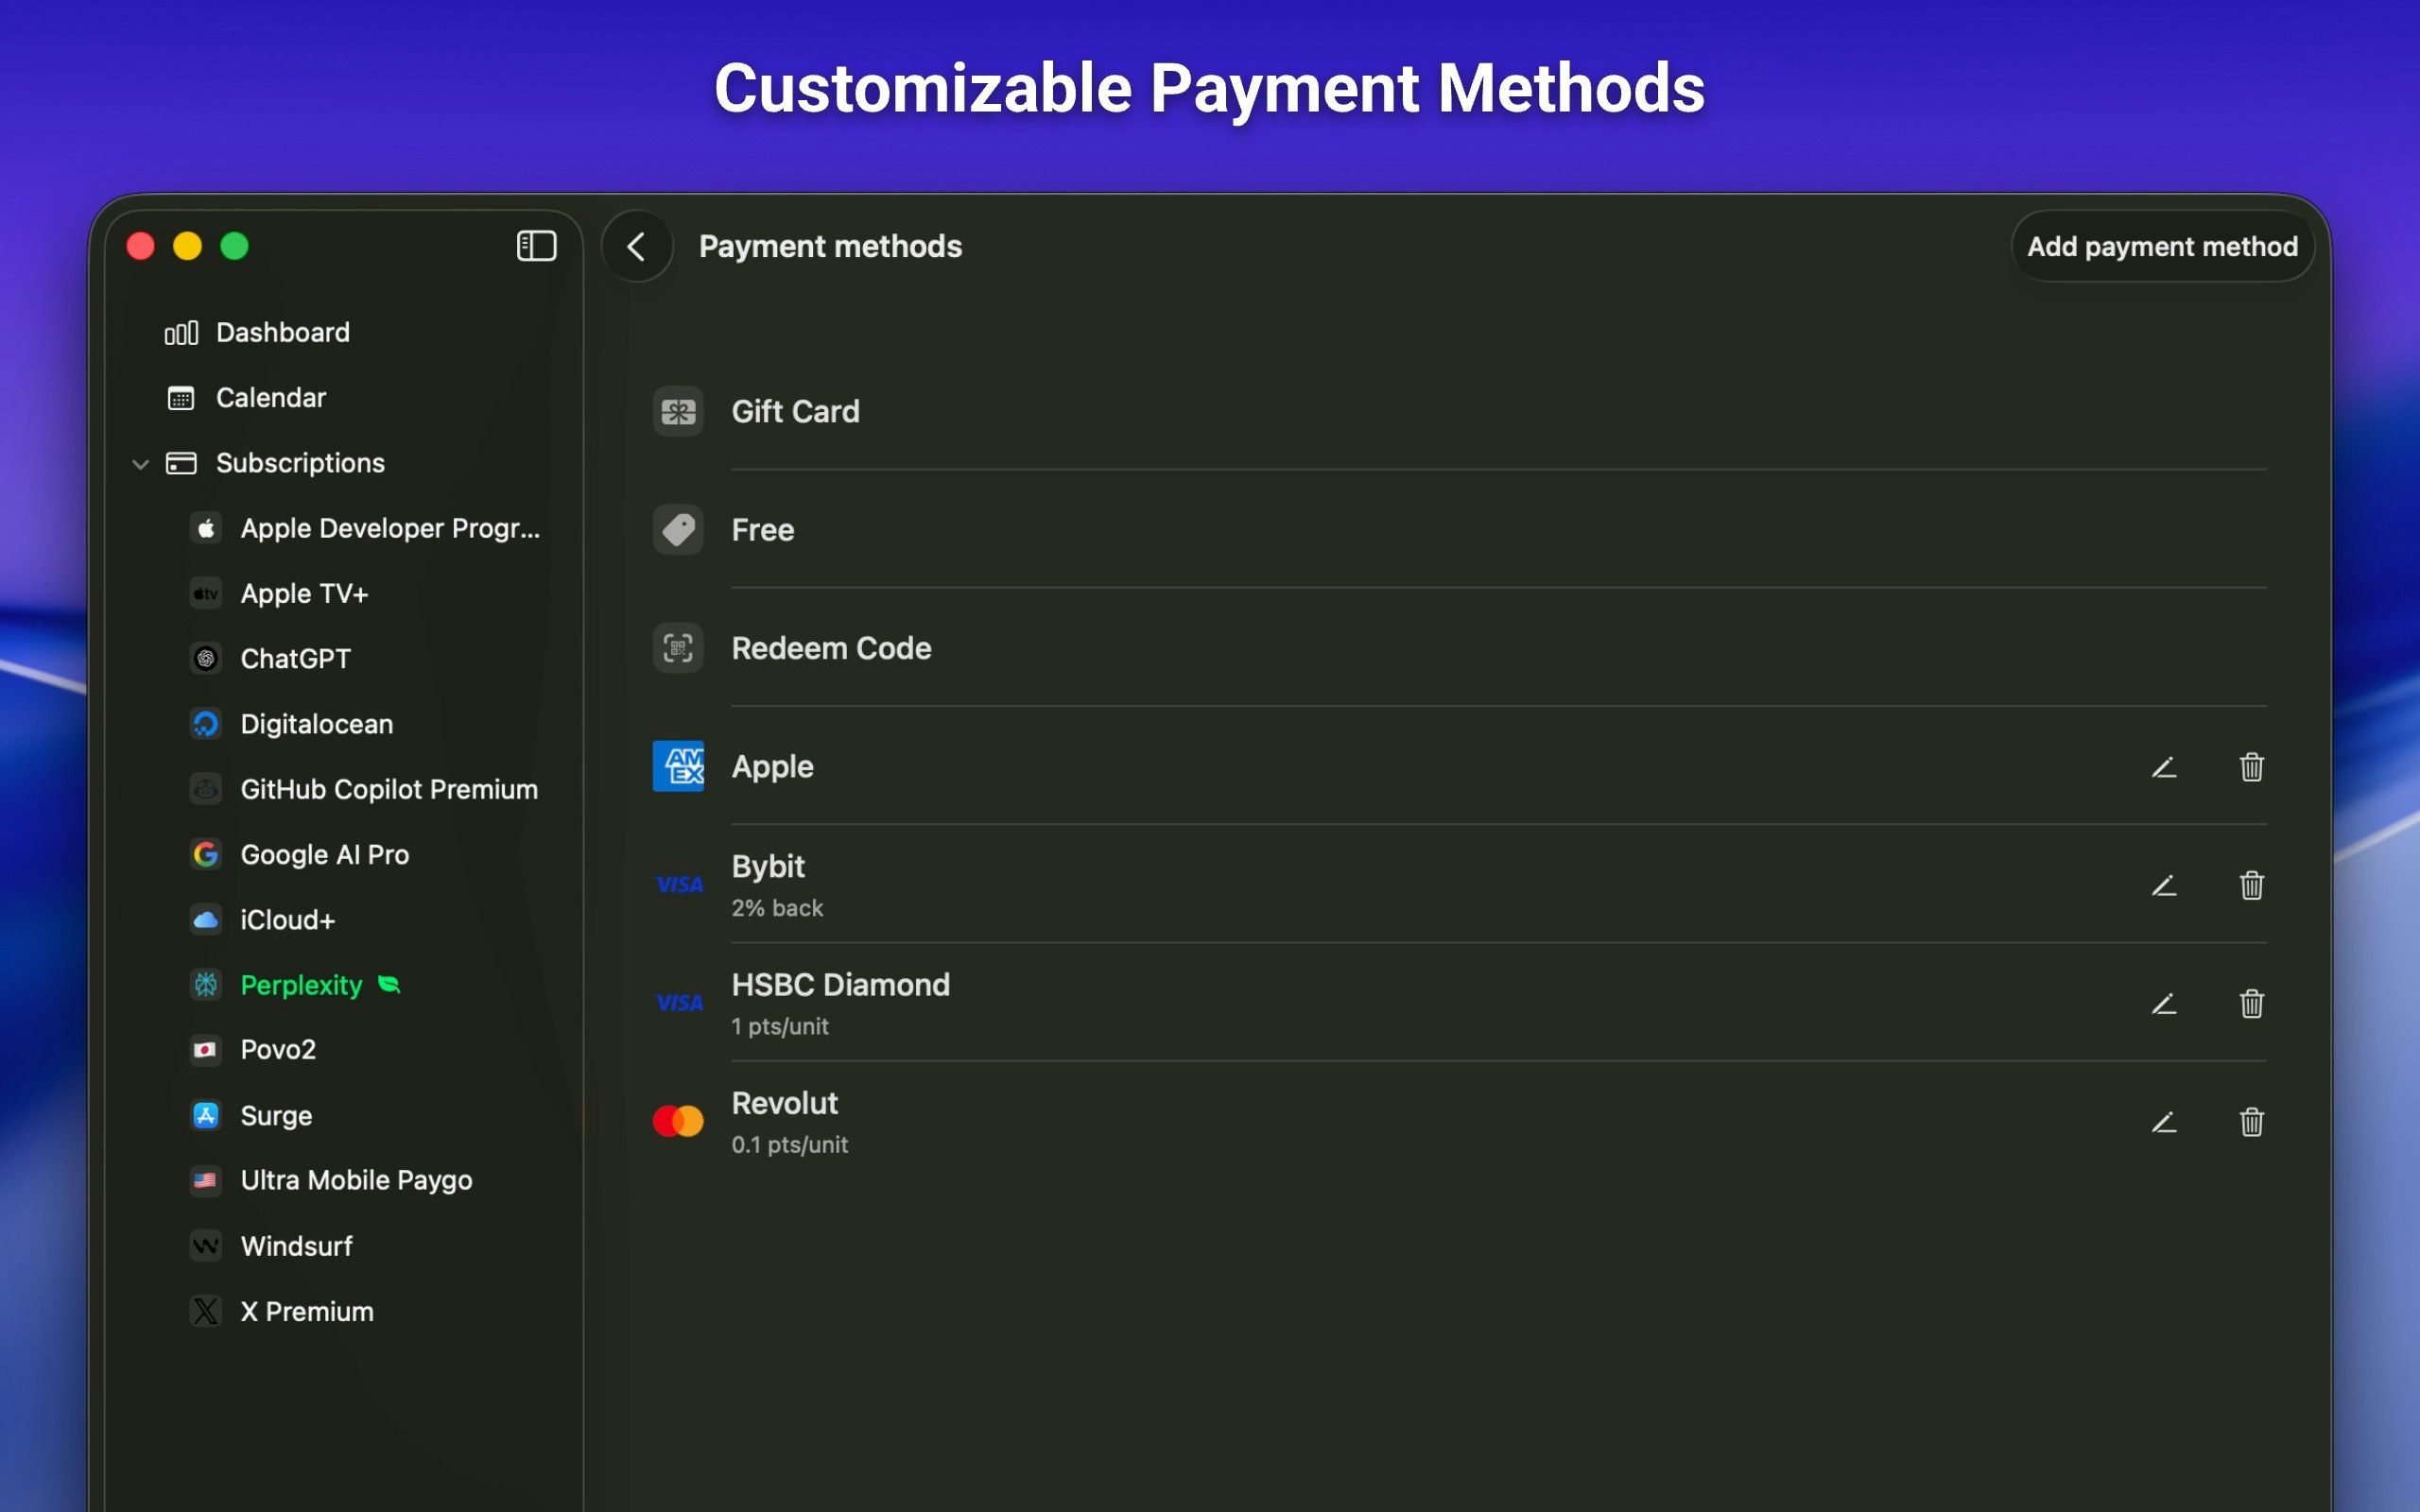Click the Amex logo for Apple
This screenshot has width=2420, height=1512.
tap(678, 766)
